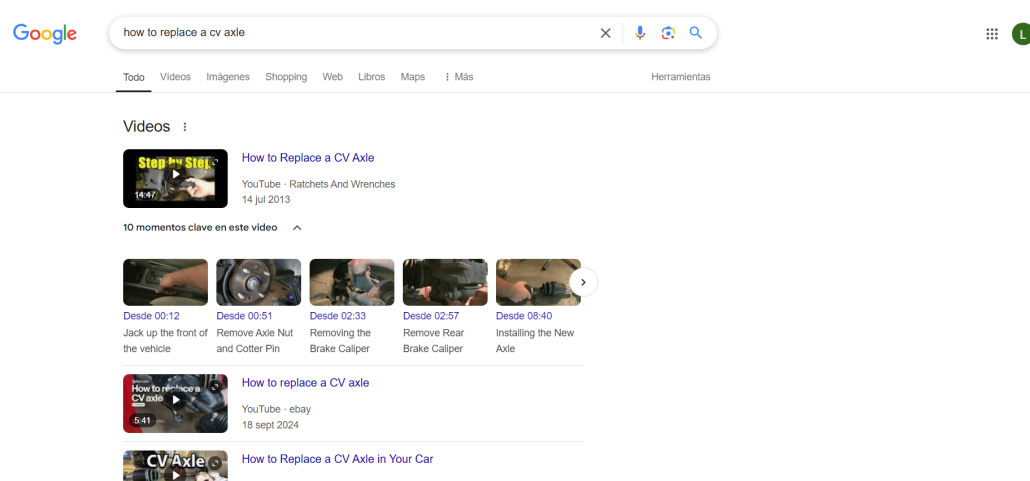Click Jack up the front of the vehicle text
The image size is (1030, 481).
click(166, 341)
